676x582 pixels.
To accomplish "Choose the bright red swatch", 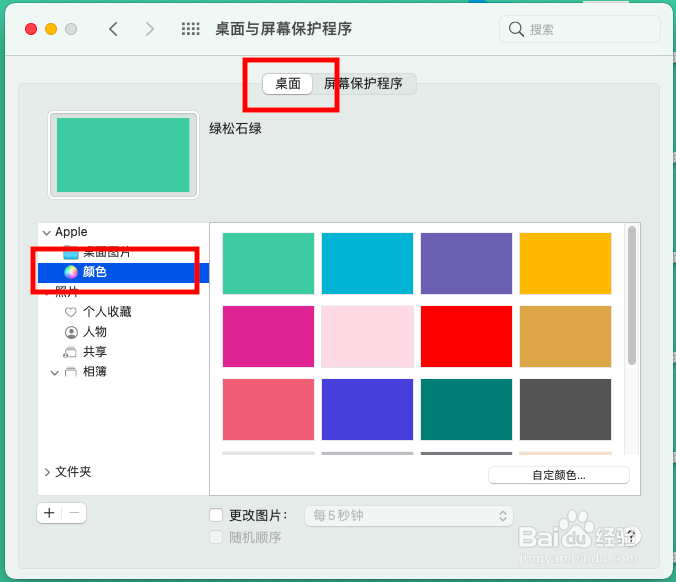I will (x=466, y=336).
